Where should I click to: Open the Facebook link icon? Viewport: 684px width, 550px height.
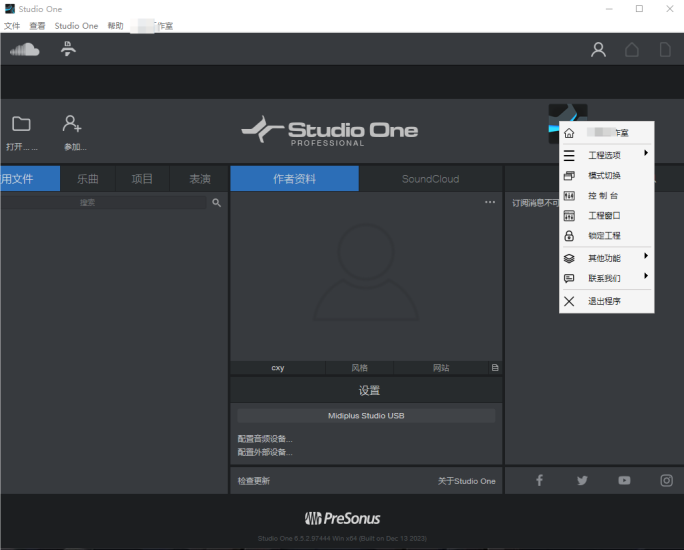tap(539, 480)
